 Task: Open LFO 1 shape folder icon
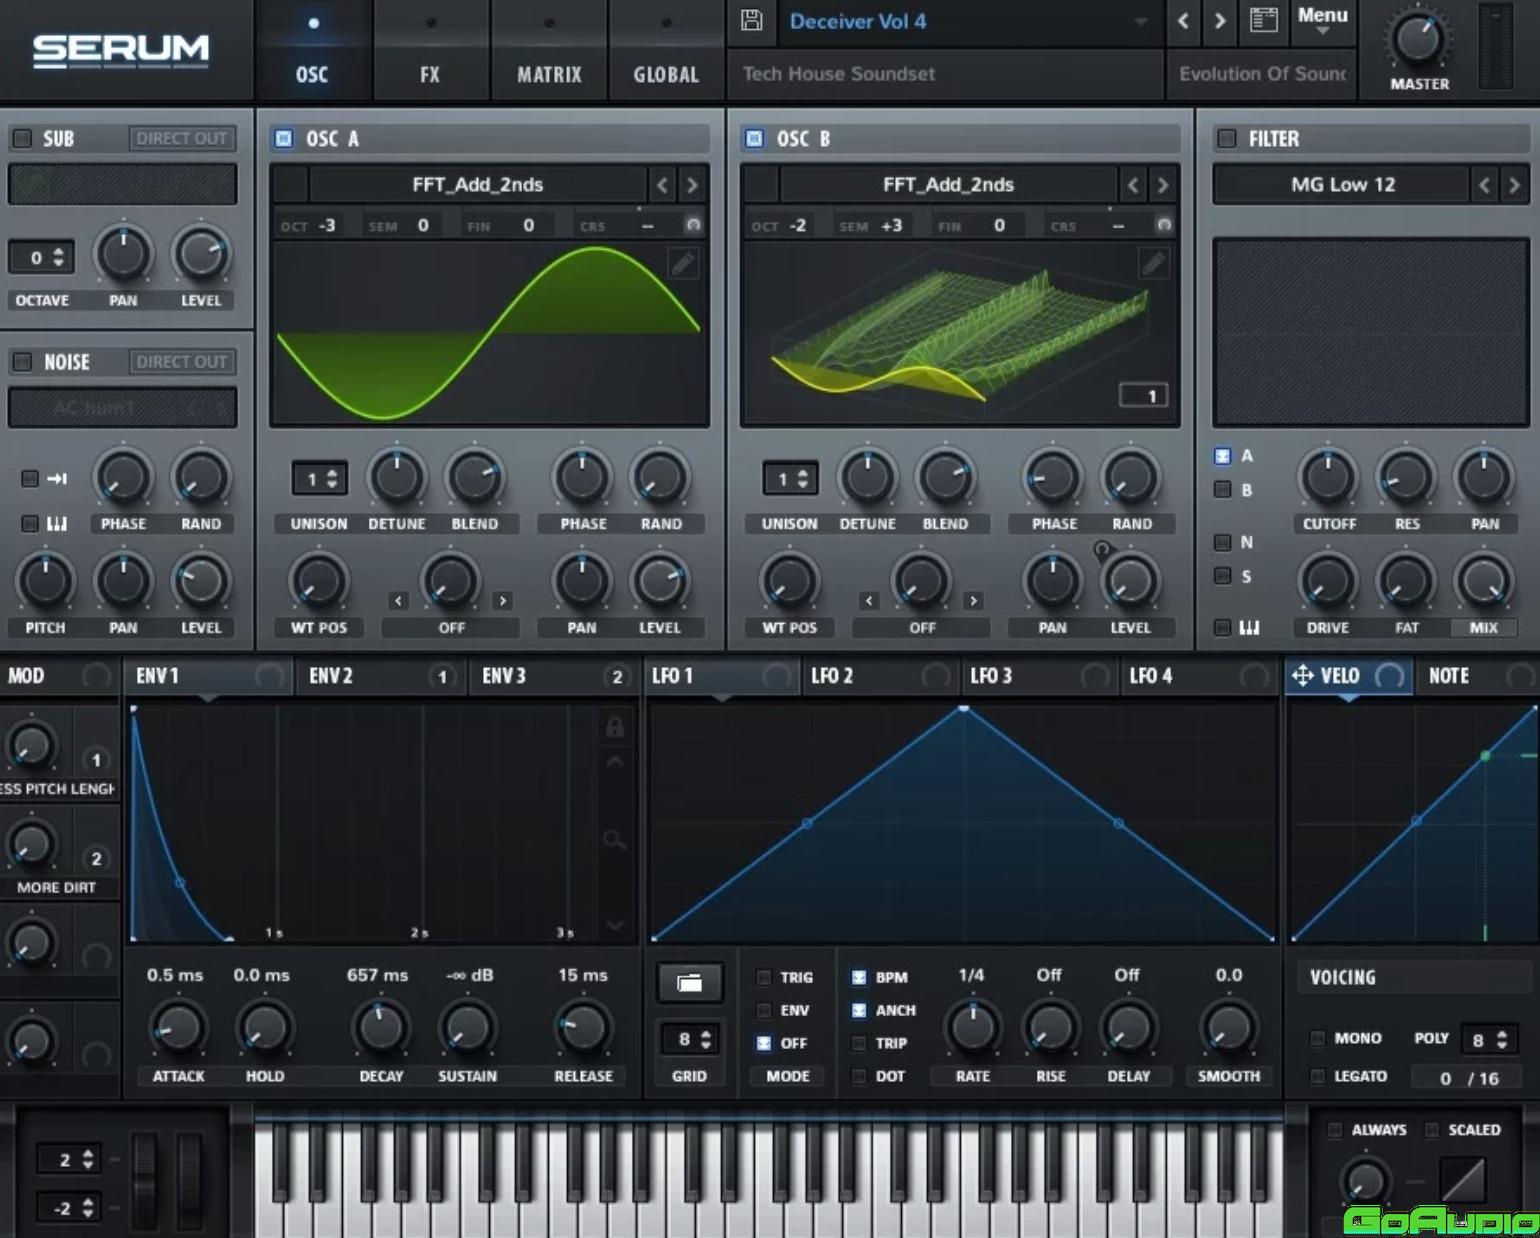pyautogui.click(x=690, y=983)
